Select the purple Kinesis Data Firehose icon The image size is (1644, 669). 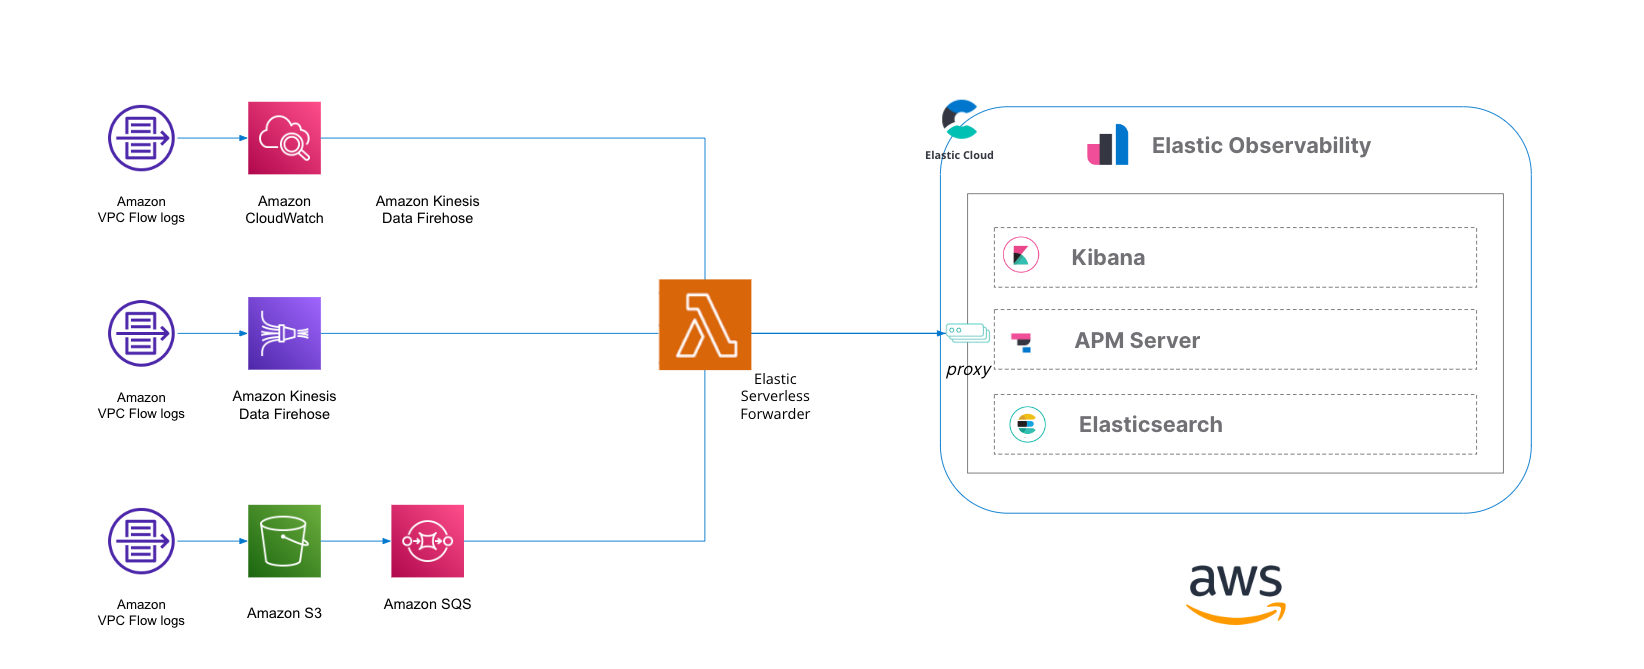[284, 333]
